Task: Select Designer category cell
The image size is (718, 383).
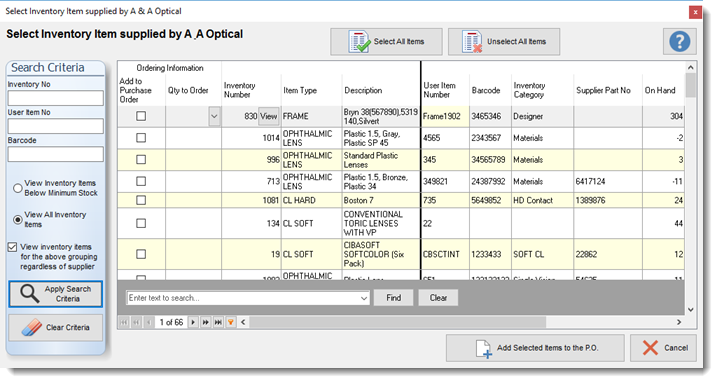Action: click(x=542, y=116)
